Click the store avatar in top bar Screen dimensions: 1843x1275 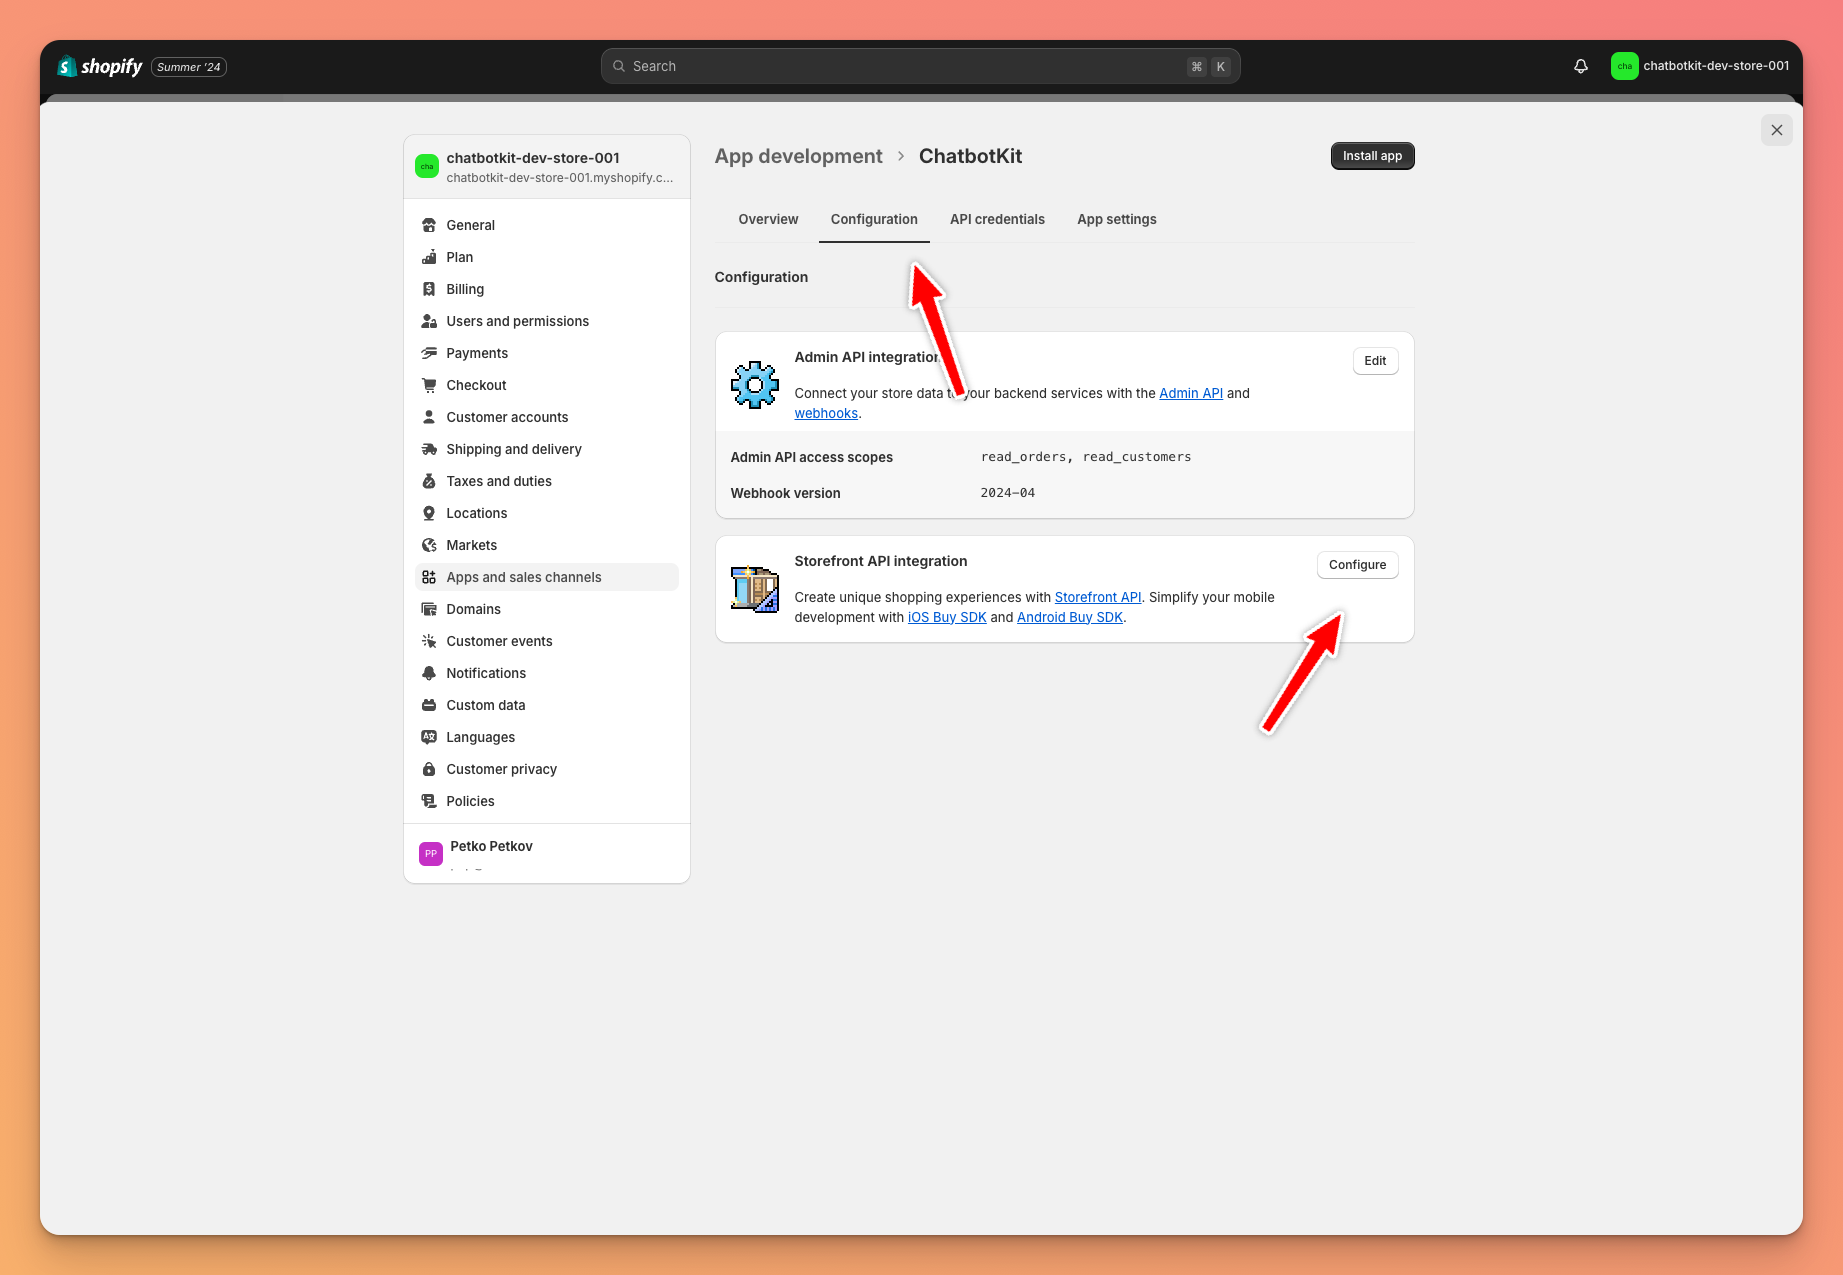(x=1624, y=66)
